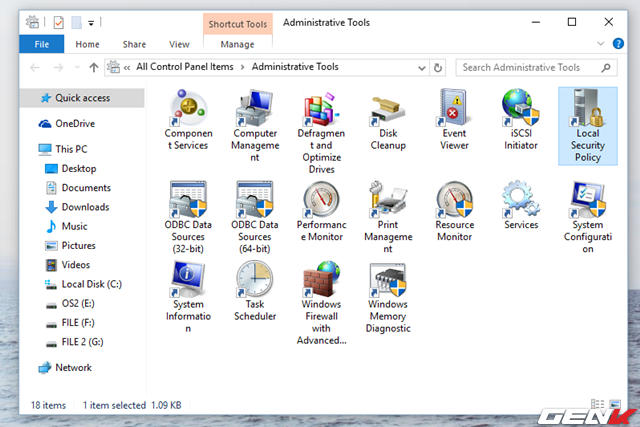The width and height of the screenshot is (640, 427).
Task: Select This PC in navigation pane
Action: (71, 149)
